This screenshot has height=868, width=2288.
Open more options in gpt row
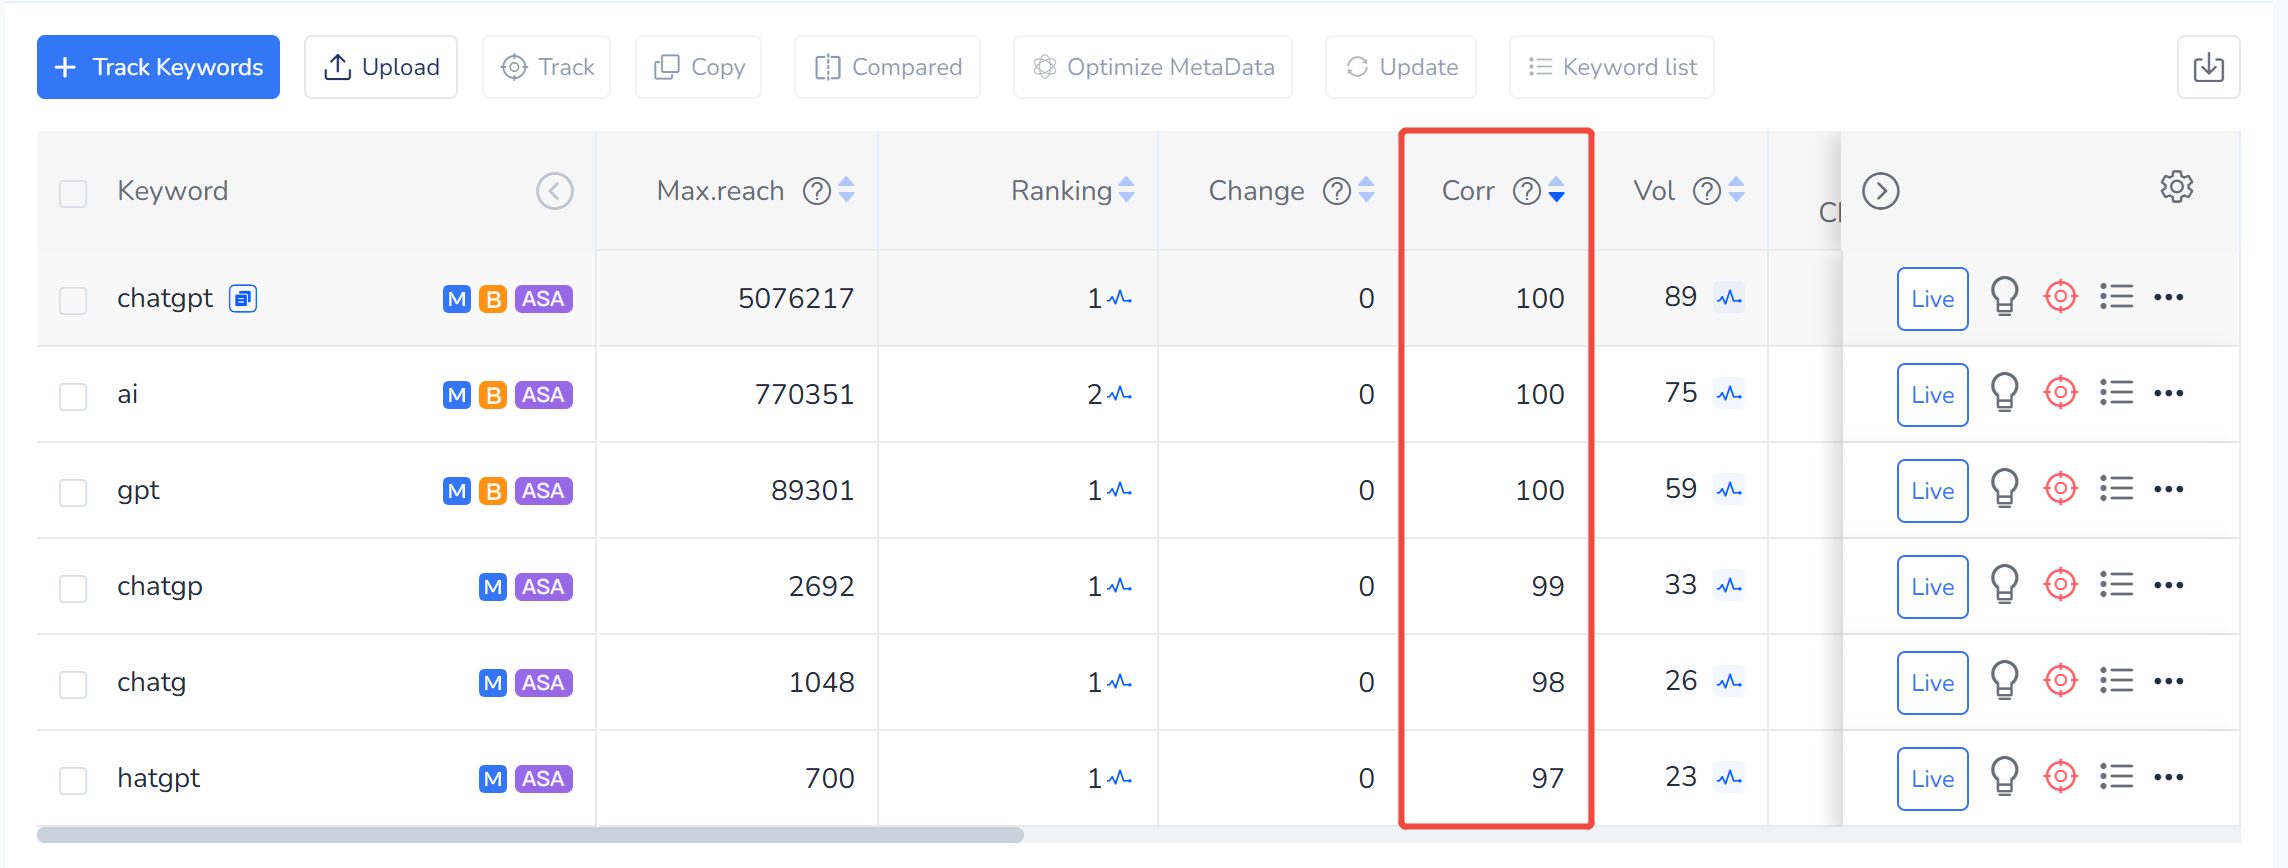2169,489
